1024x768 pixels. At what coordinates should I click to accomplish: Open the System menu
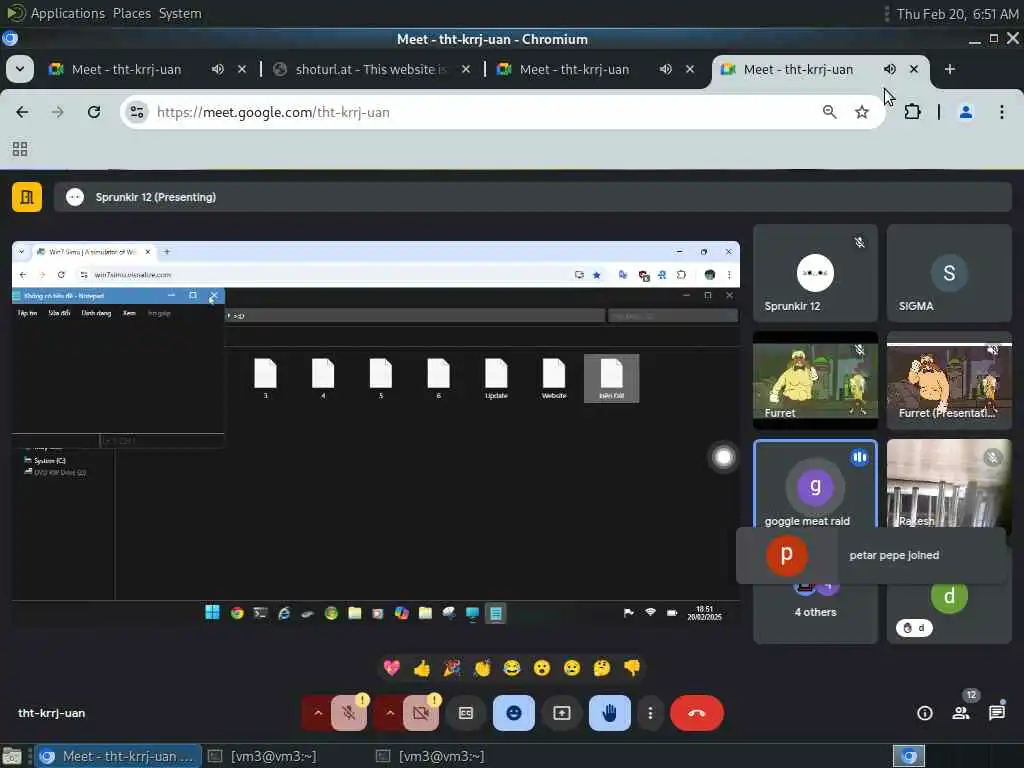[180, 13]
